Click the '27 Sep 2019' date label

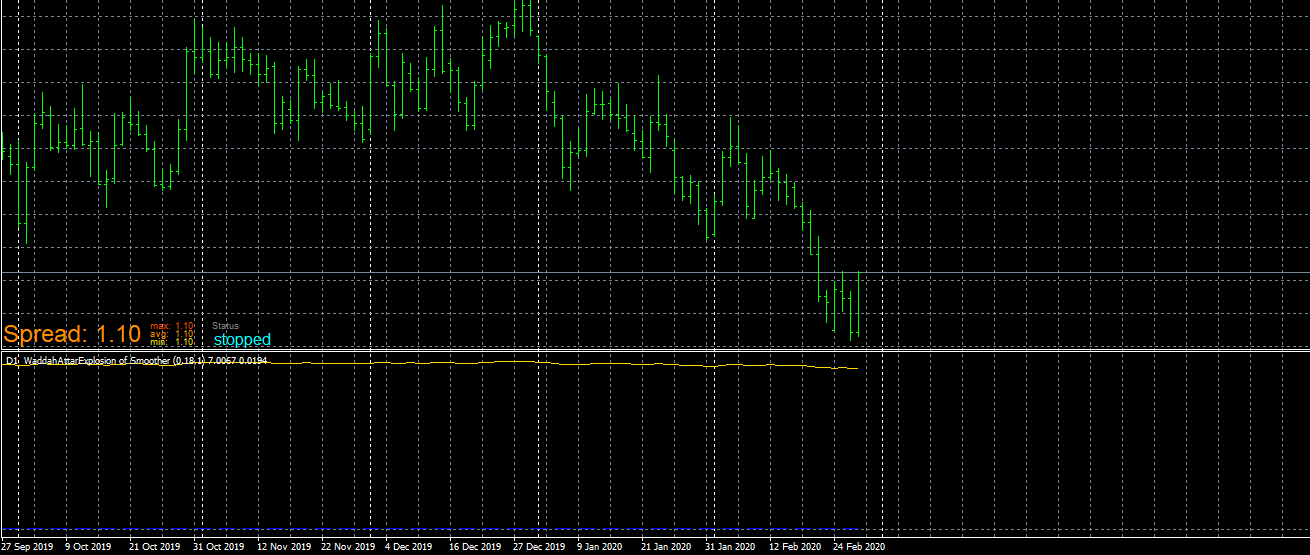tap(28, 547)
